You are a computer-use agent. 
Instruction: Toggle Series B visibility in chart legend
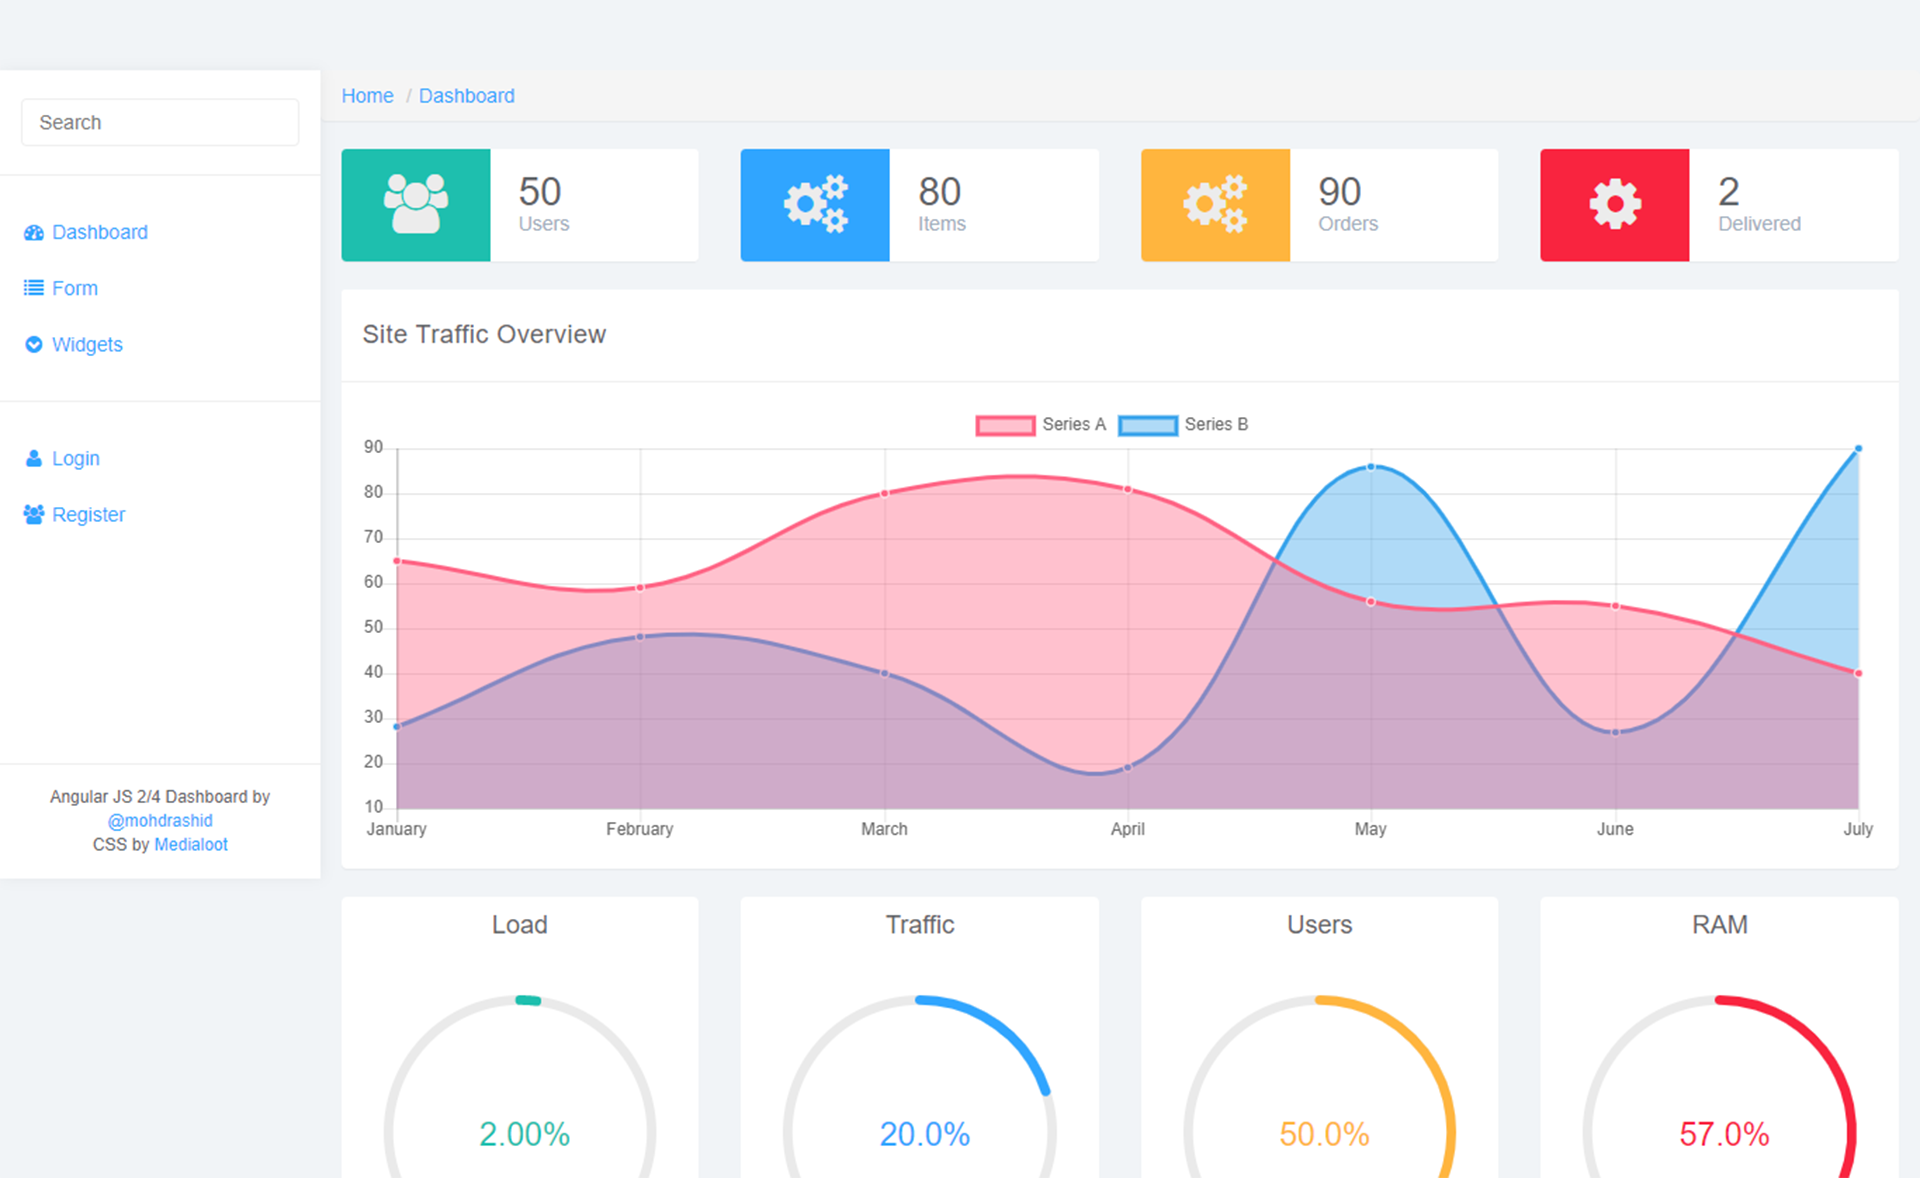[x=1215, y=424]
